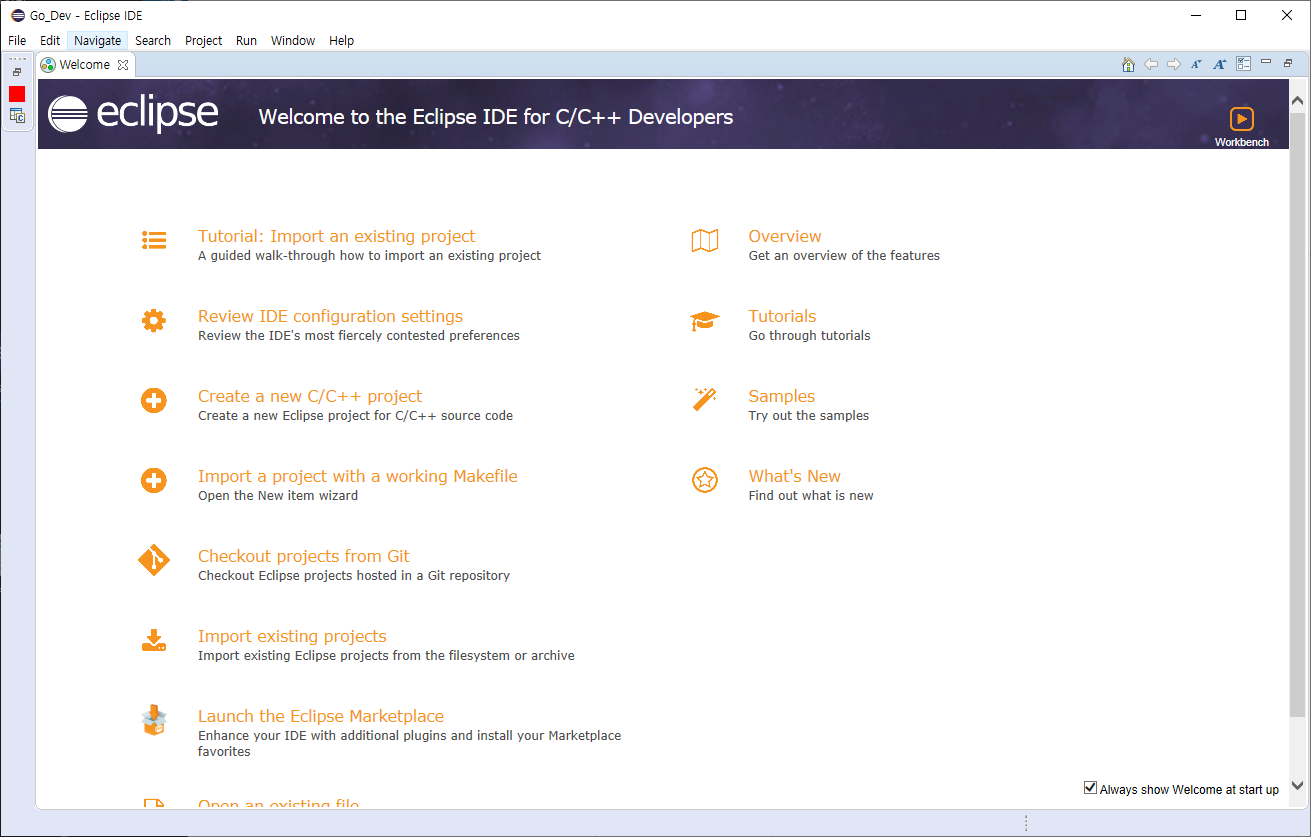Image resolution: width=1311 pixels, height=837 pixels.
Task: Open the What's New link
Action: coord(795,476)
